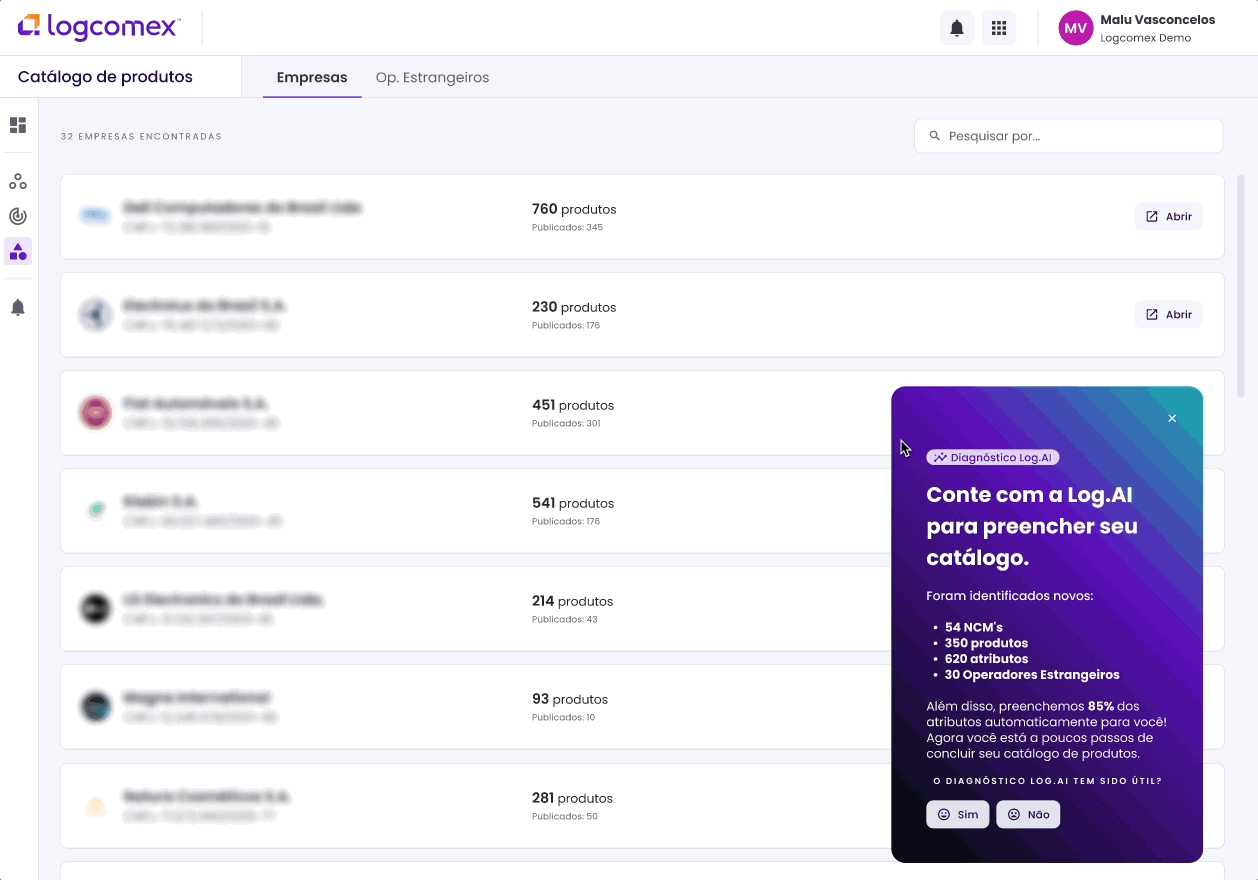1258x880 pixels.
Task: Open the radar icon in sidebar
Action: [18, 216]
